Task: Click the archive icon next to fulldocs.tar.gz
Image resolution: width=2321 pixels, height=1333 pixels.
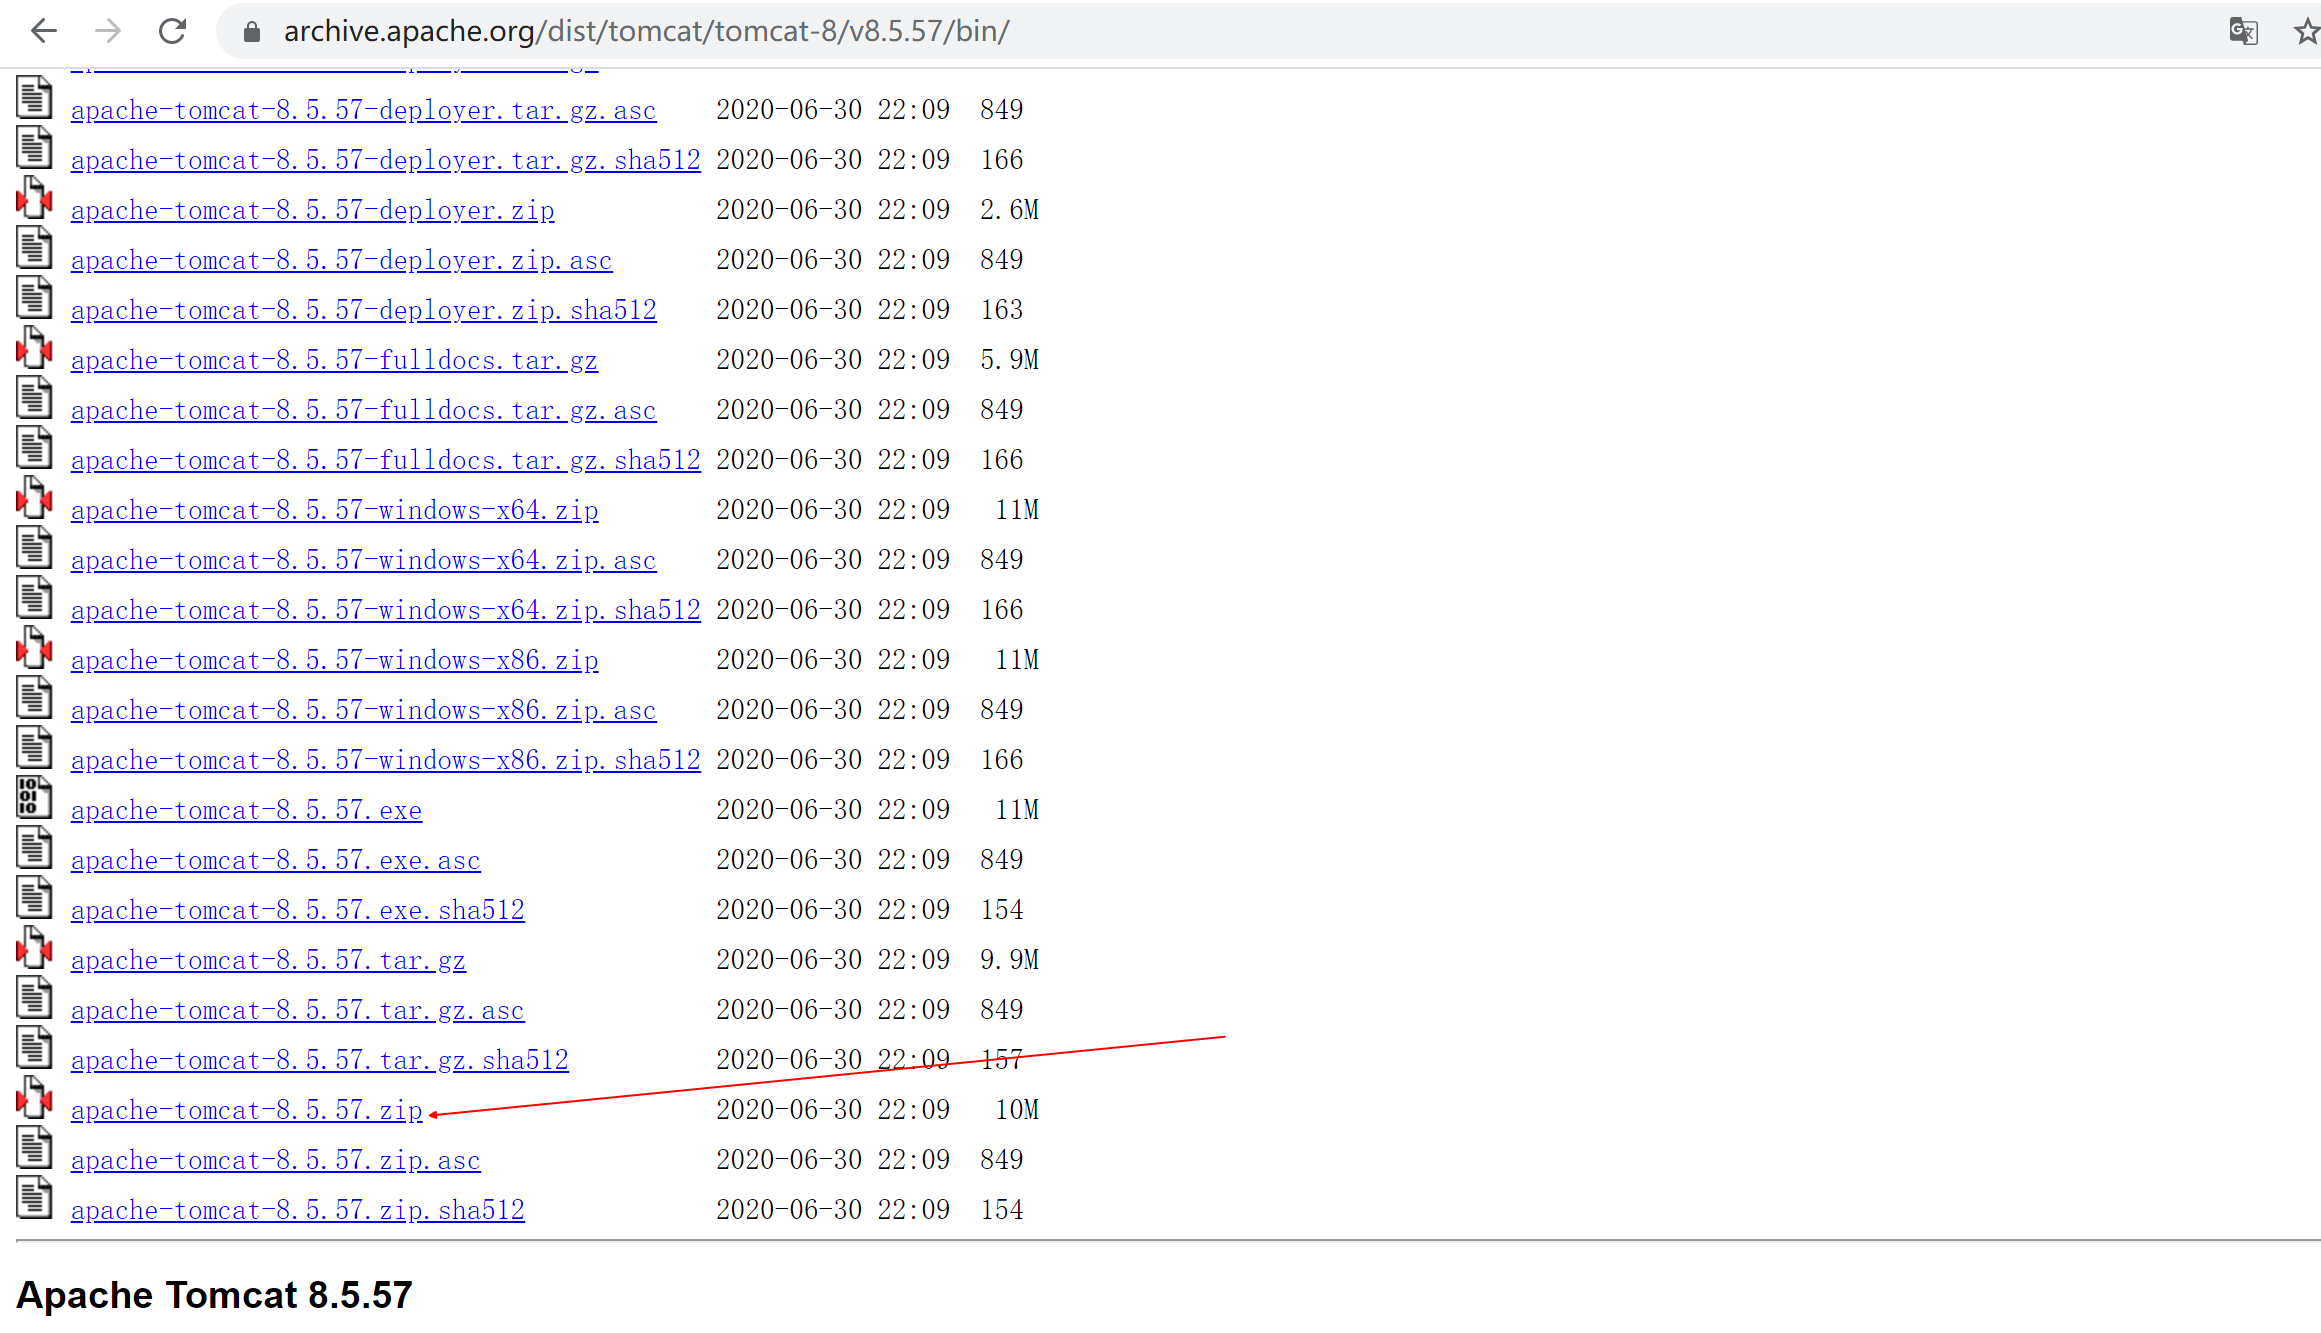Action: (x=34, y=347)
